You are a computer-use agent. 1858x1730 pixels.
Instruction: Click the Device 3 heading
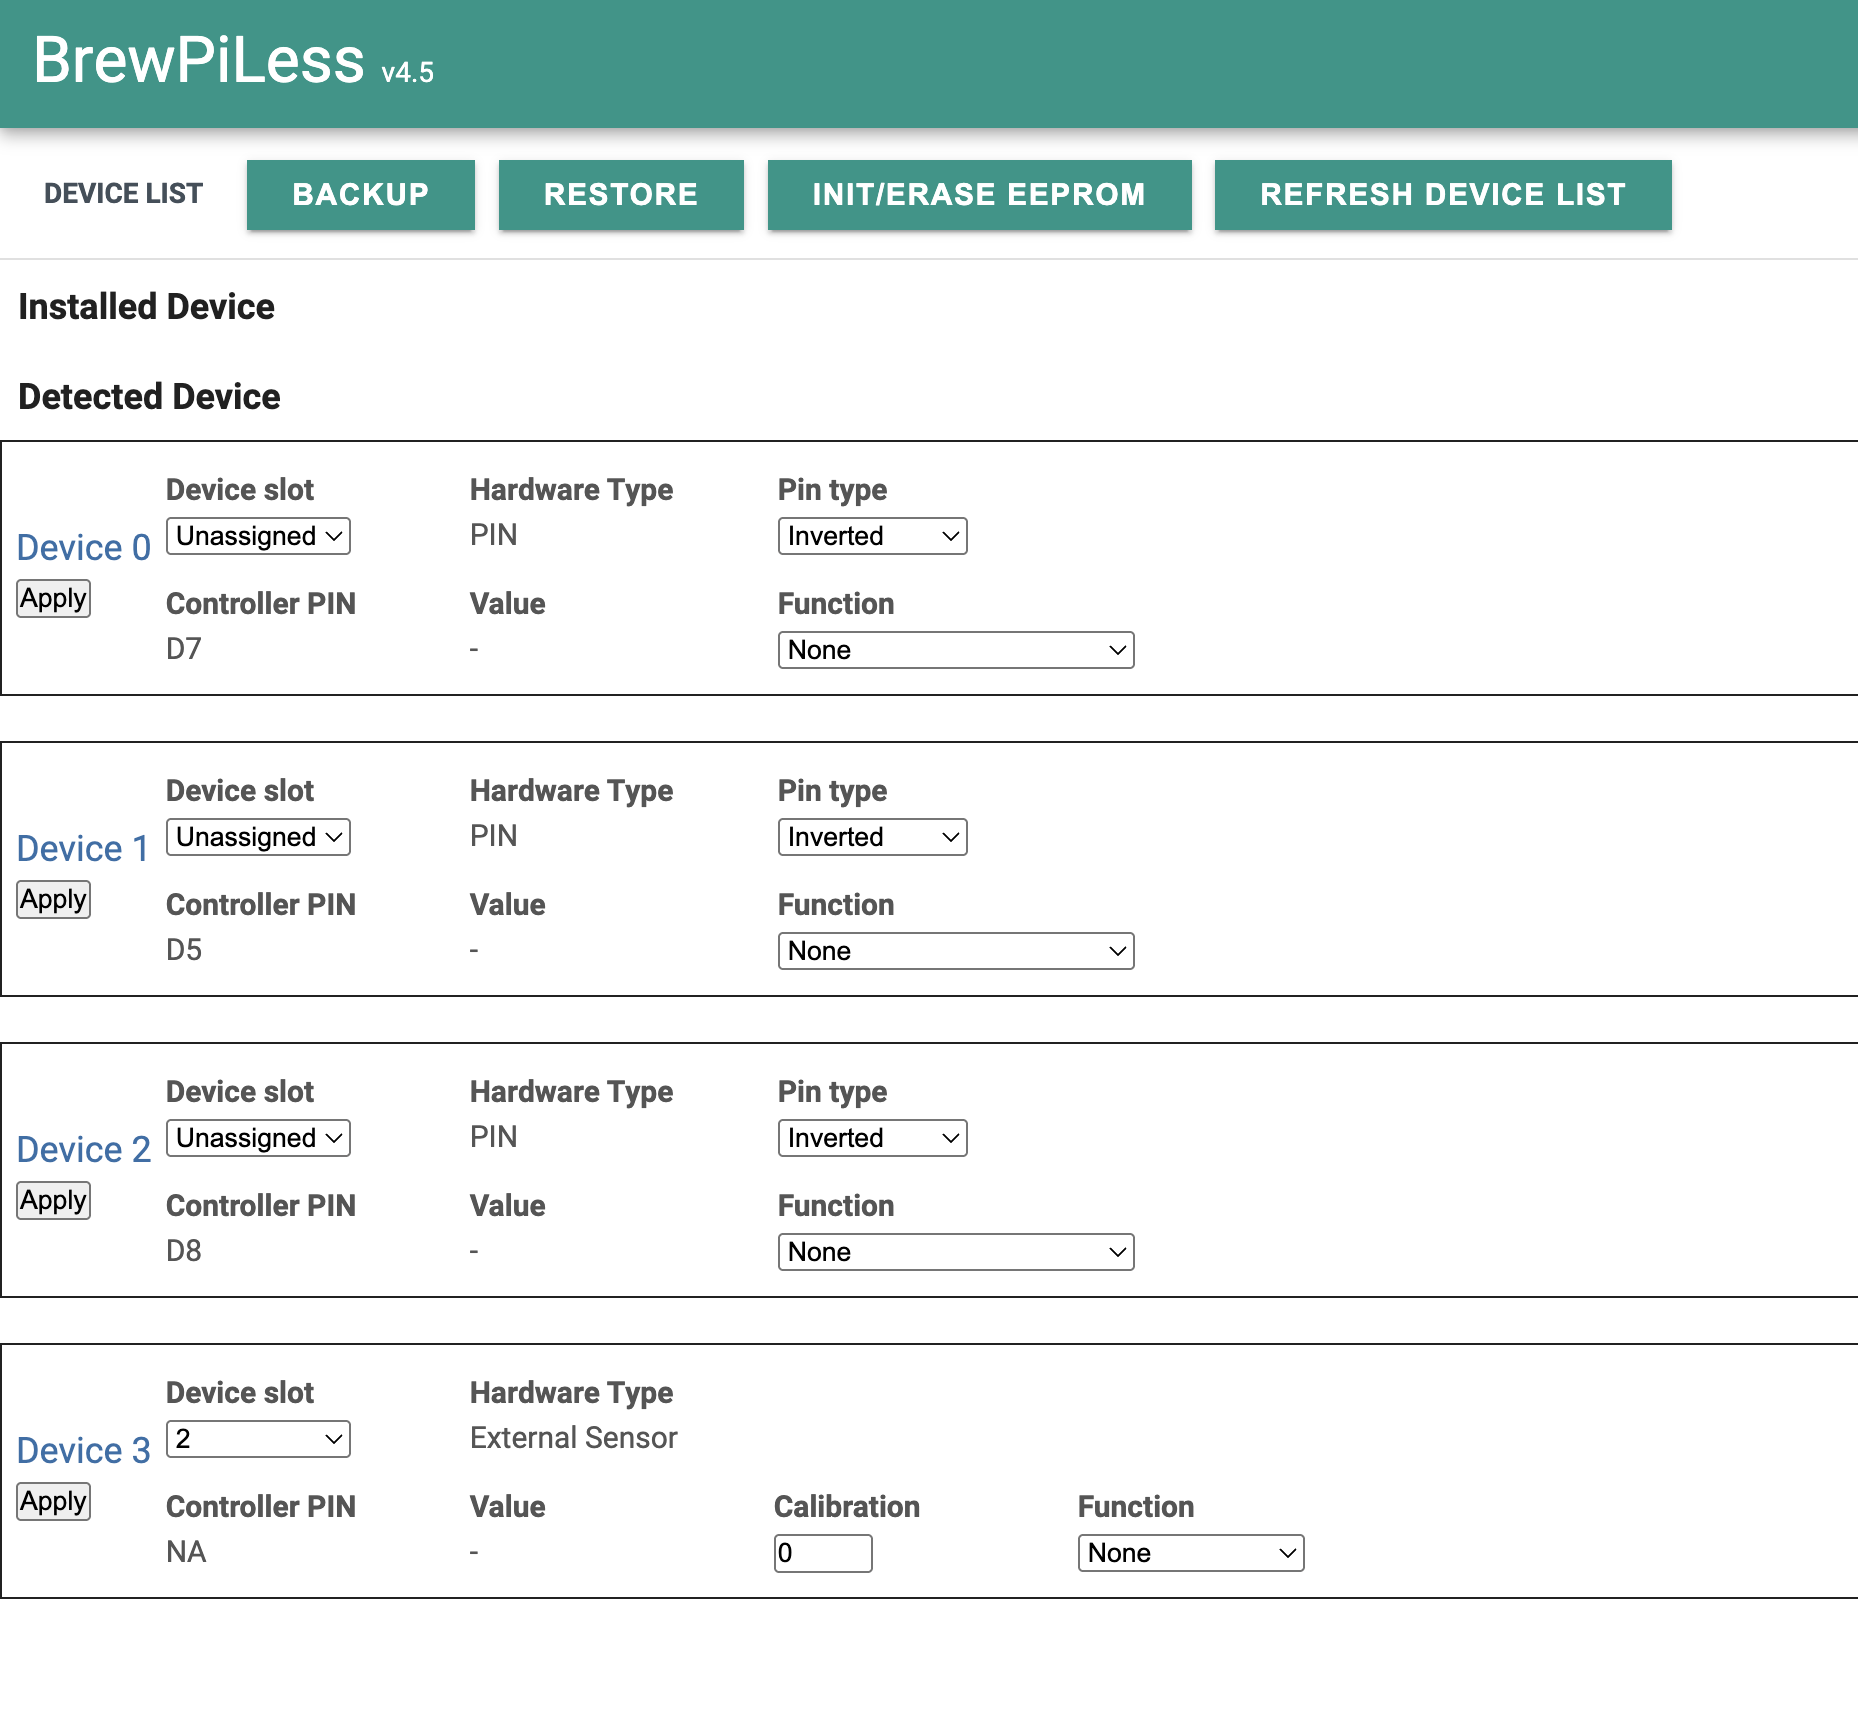pyautogui.click(x=84, y=1450)
